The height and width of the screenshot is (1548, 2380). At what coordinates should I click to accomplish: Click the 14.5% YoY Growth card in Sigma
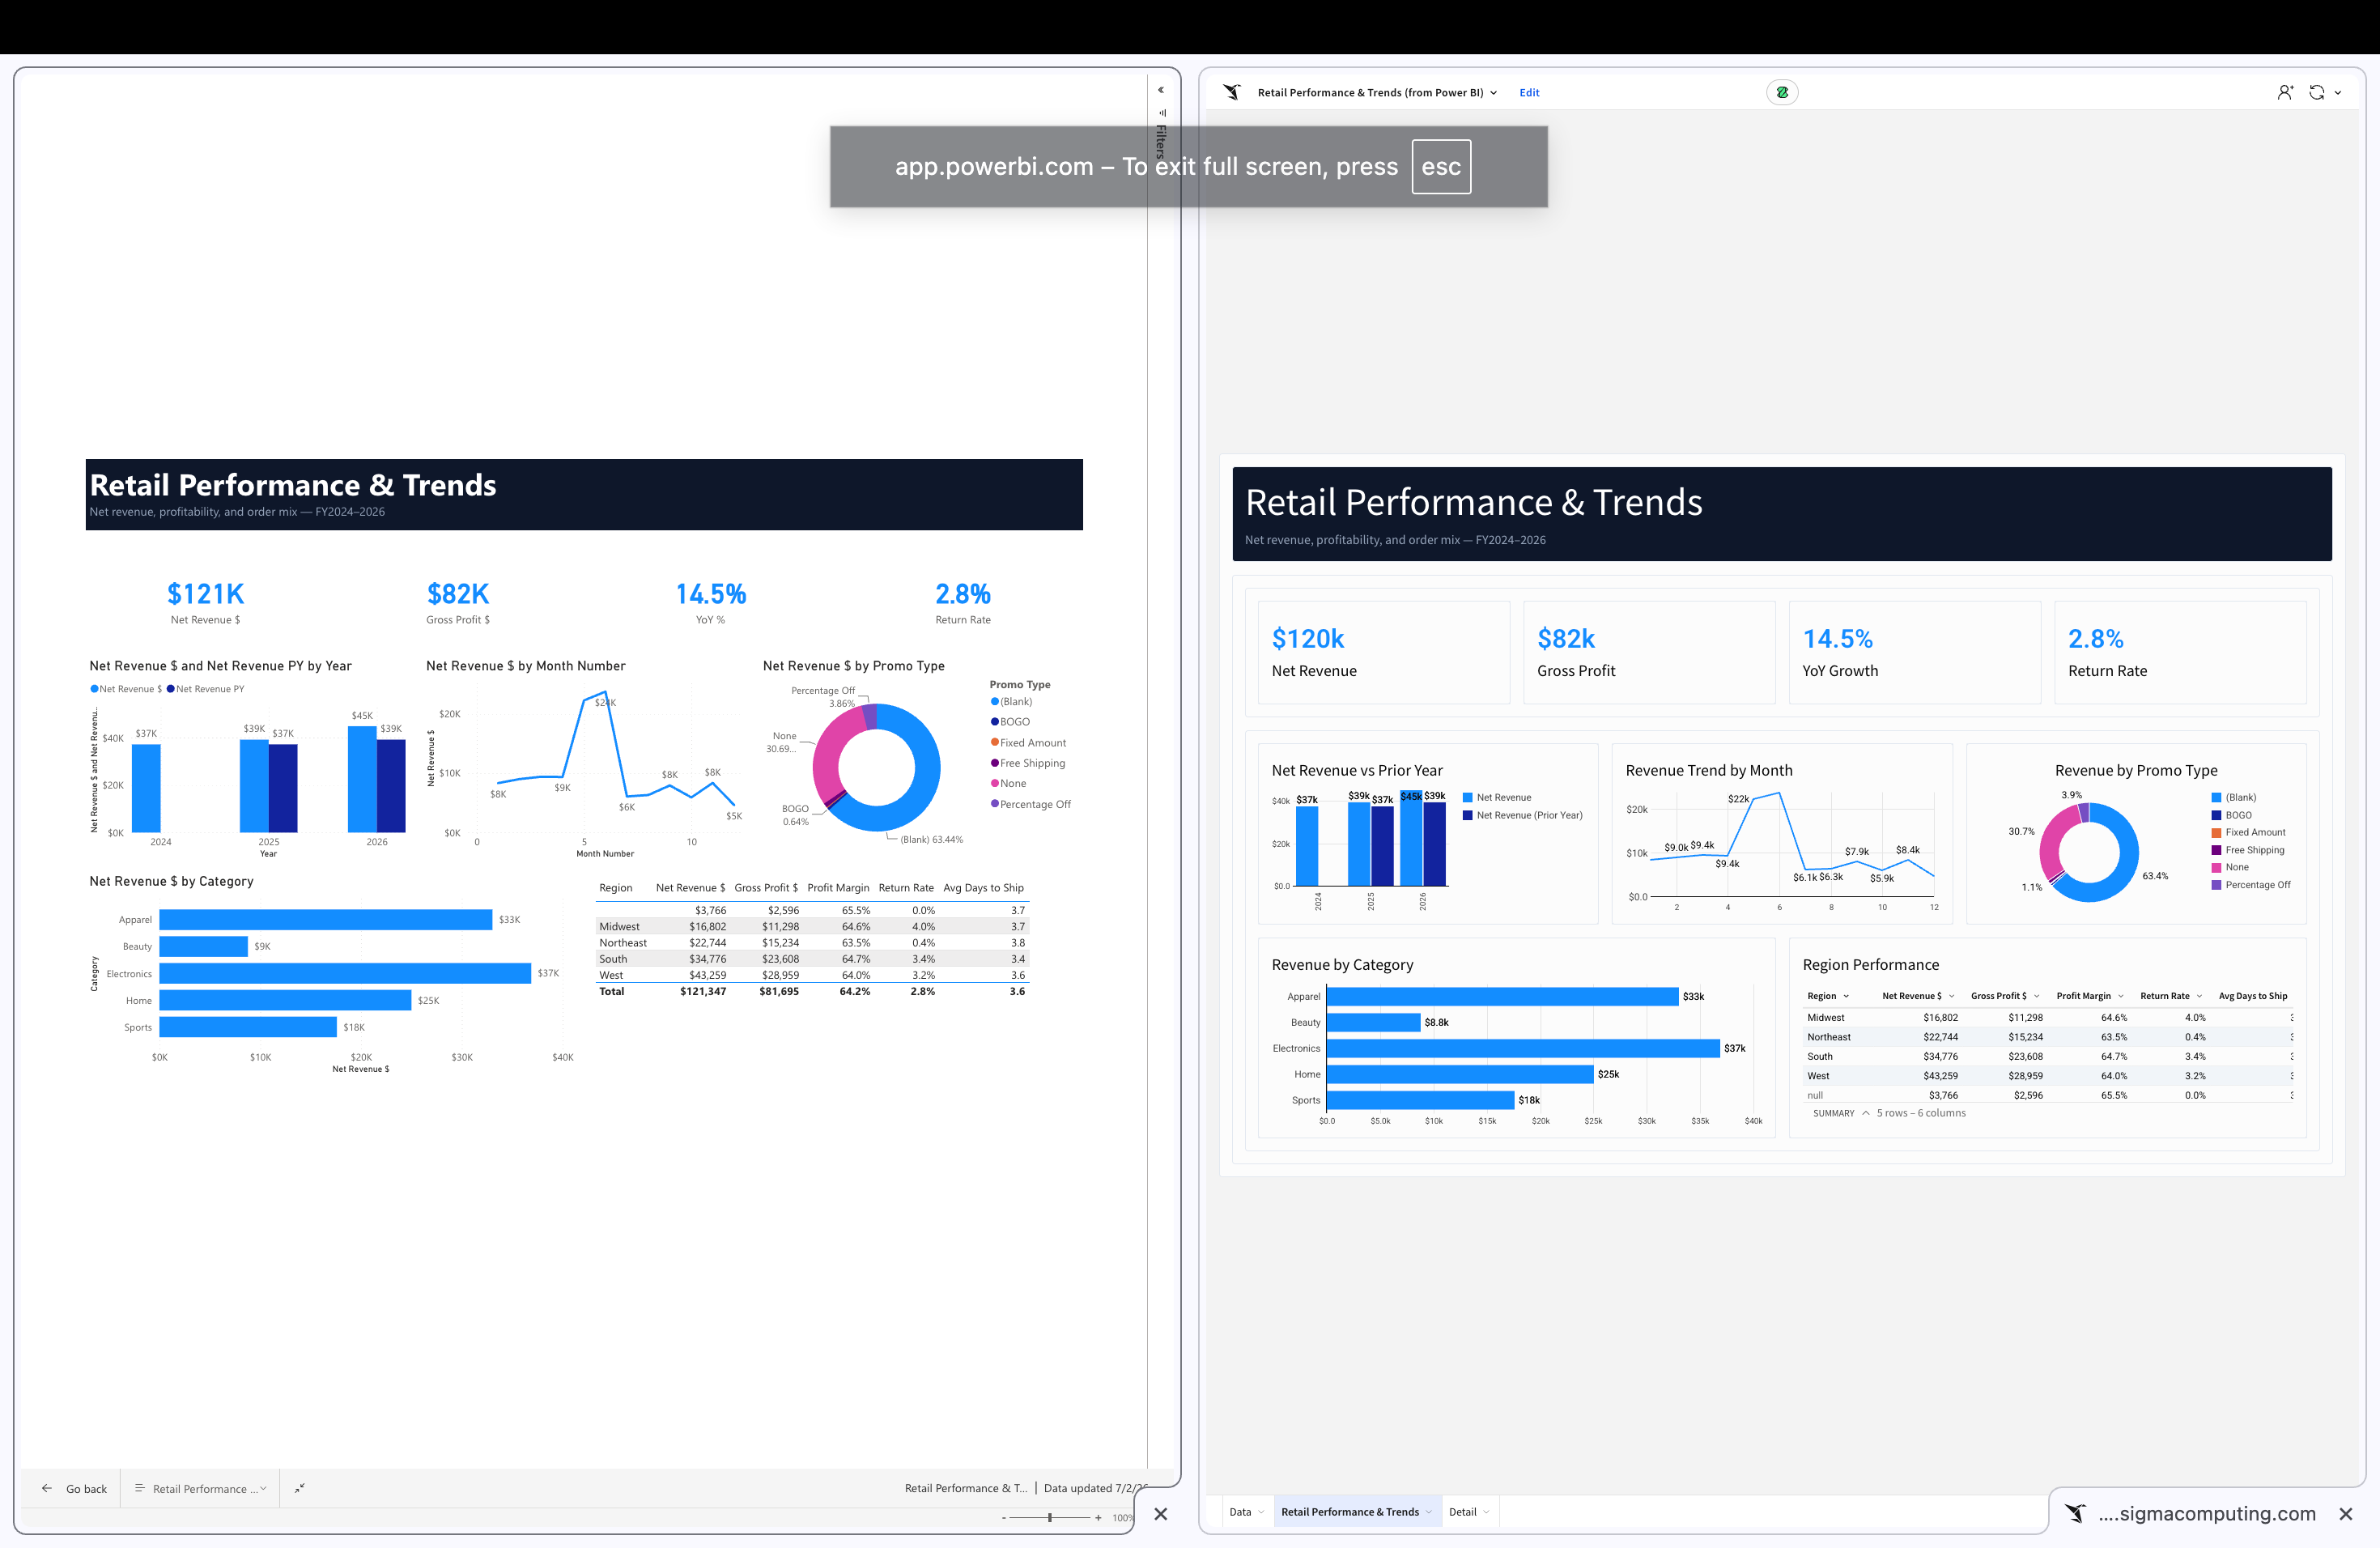[x=1914, y=652]
